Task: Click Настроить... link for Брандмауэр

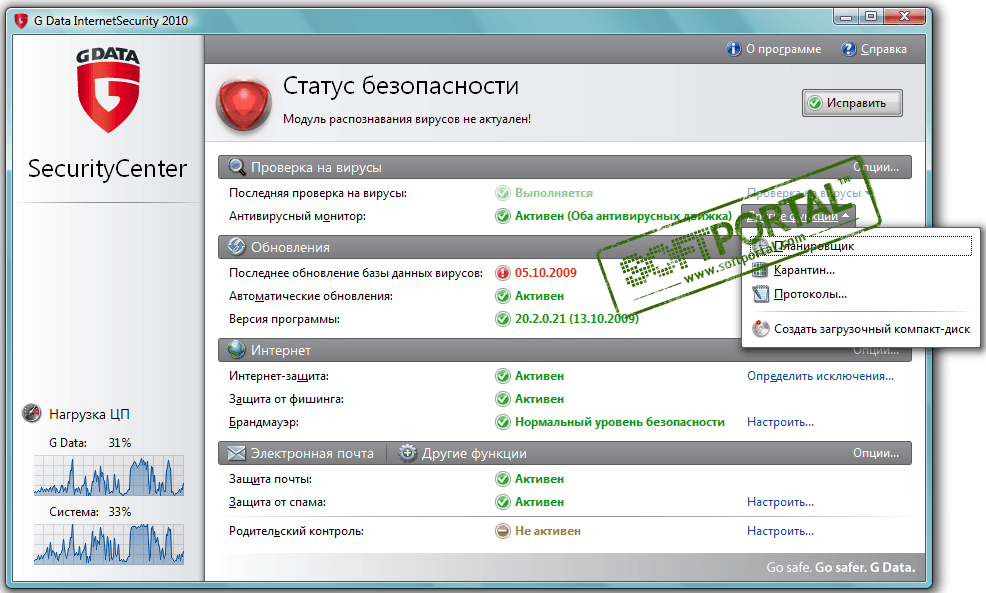Action: [x=780, y=422]
